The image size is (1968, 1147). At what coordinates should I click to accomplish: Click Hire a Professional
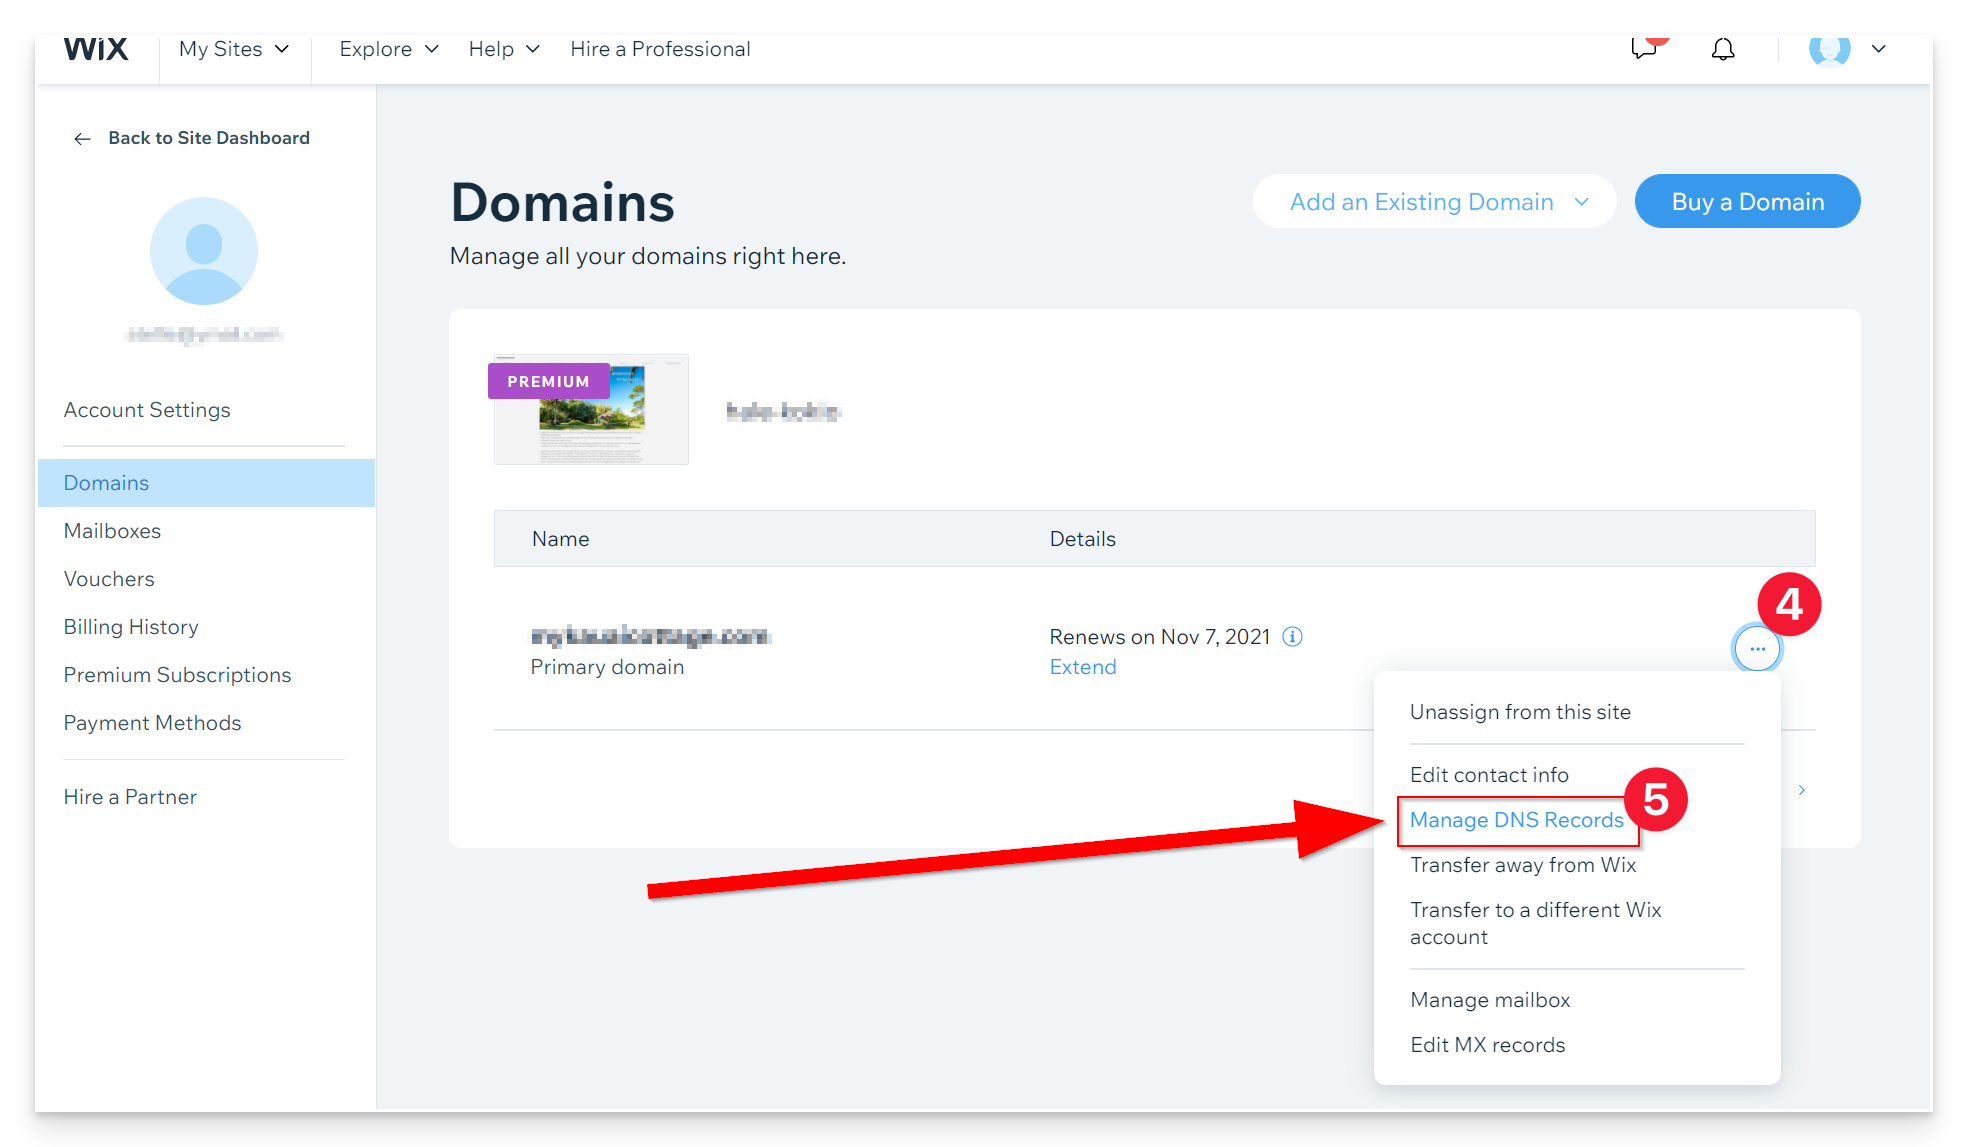(660, 49)
